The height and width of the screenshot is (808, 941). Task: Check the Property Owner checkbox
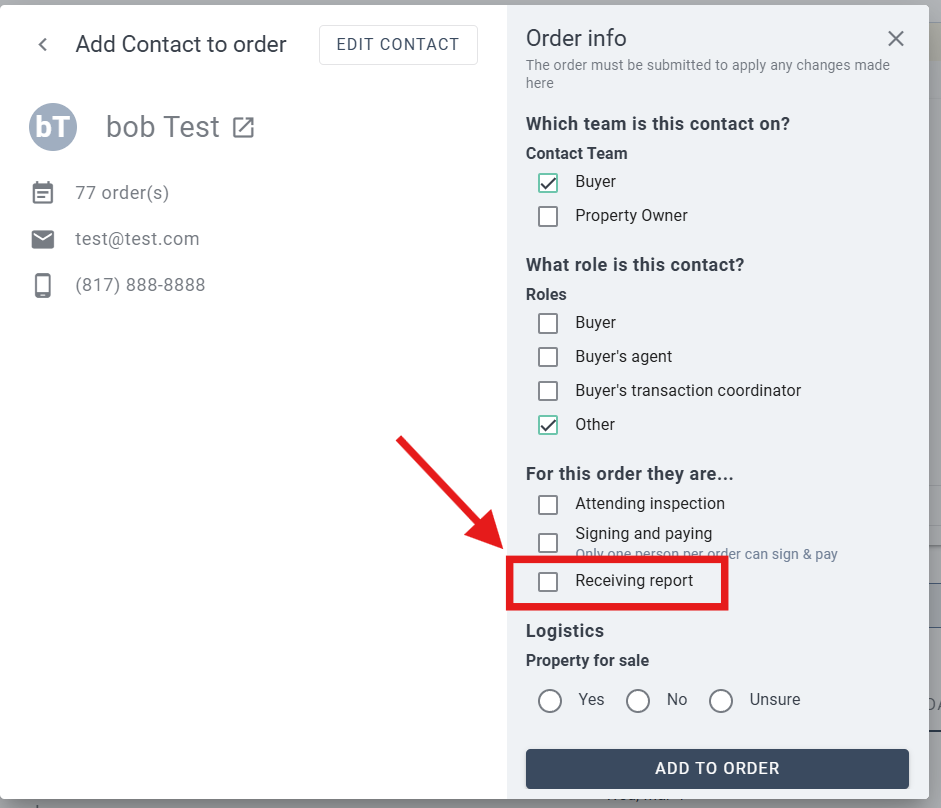[x=548, y=216]
